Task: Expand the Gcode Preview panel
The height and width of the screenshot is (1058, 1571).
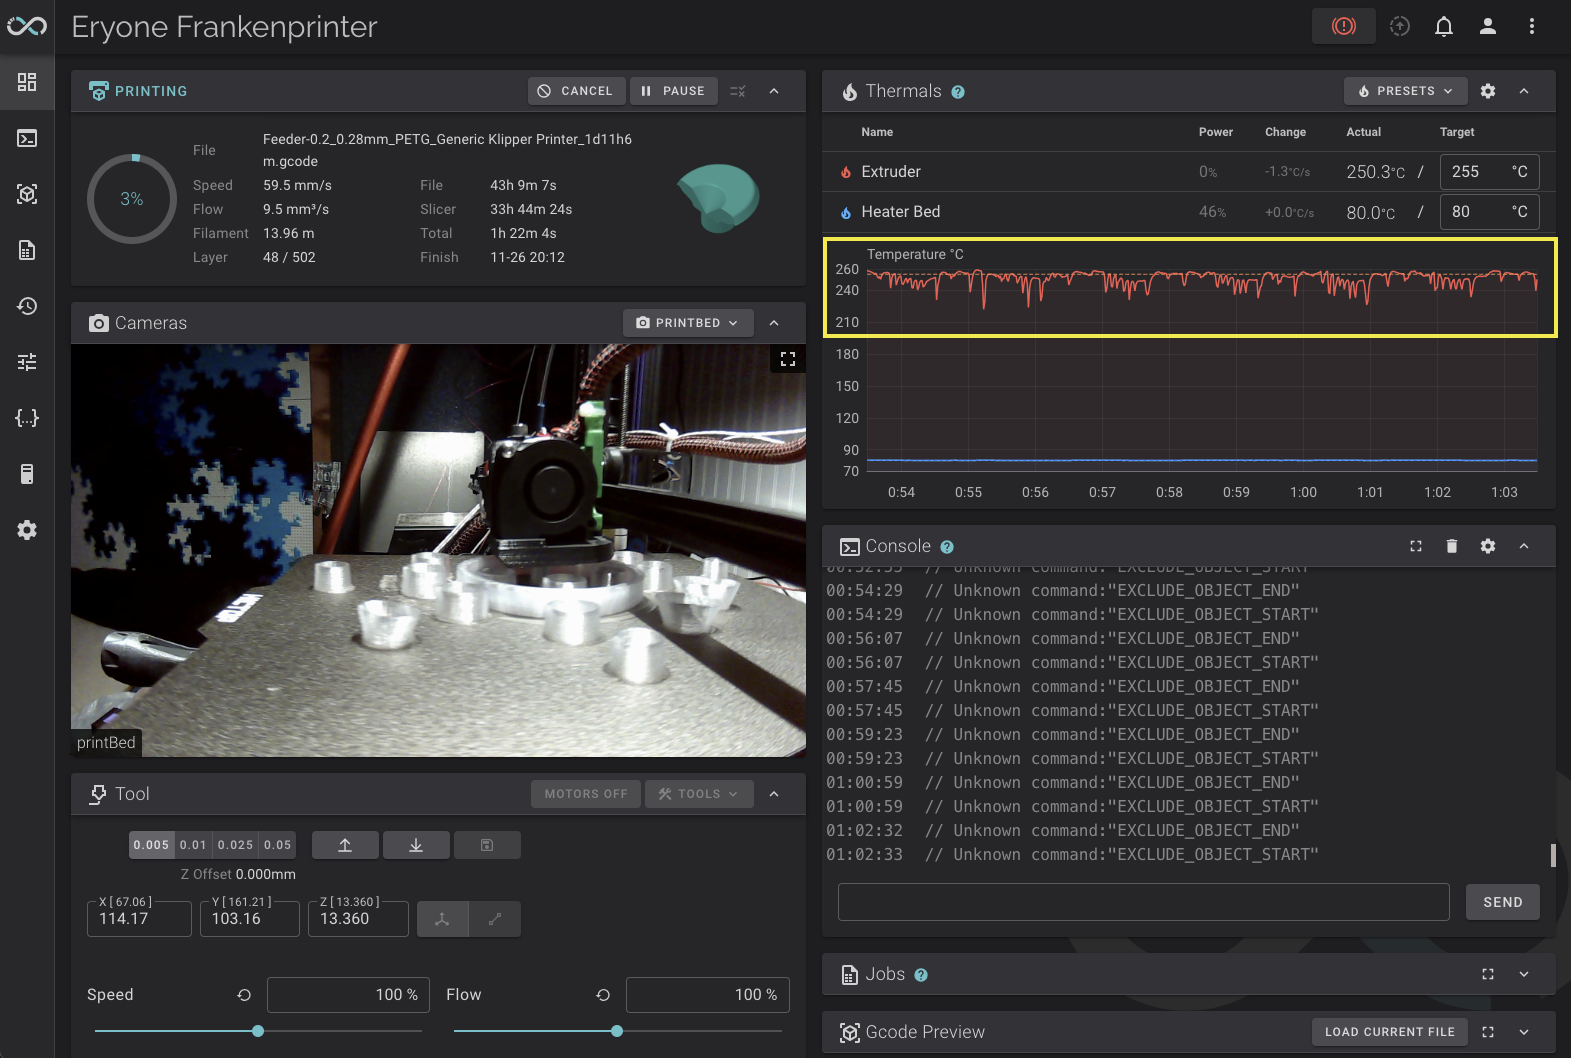Action: (x=1524, y=1032)
